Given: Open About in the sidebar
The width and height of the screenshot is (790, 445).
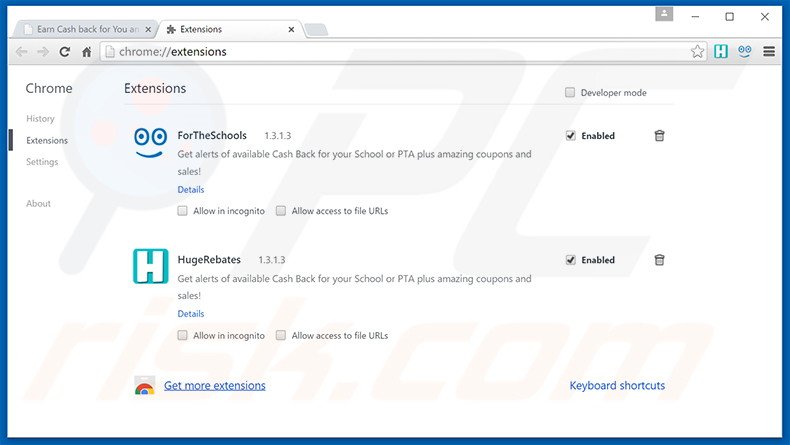Looking at the screenshot, I should 38,204.
